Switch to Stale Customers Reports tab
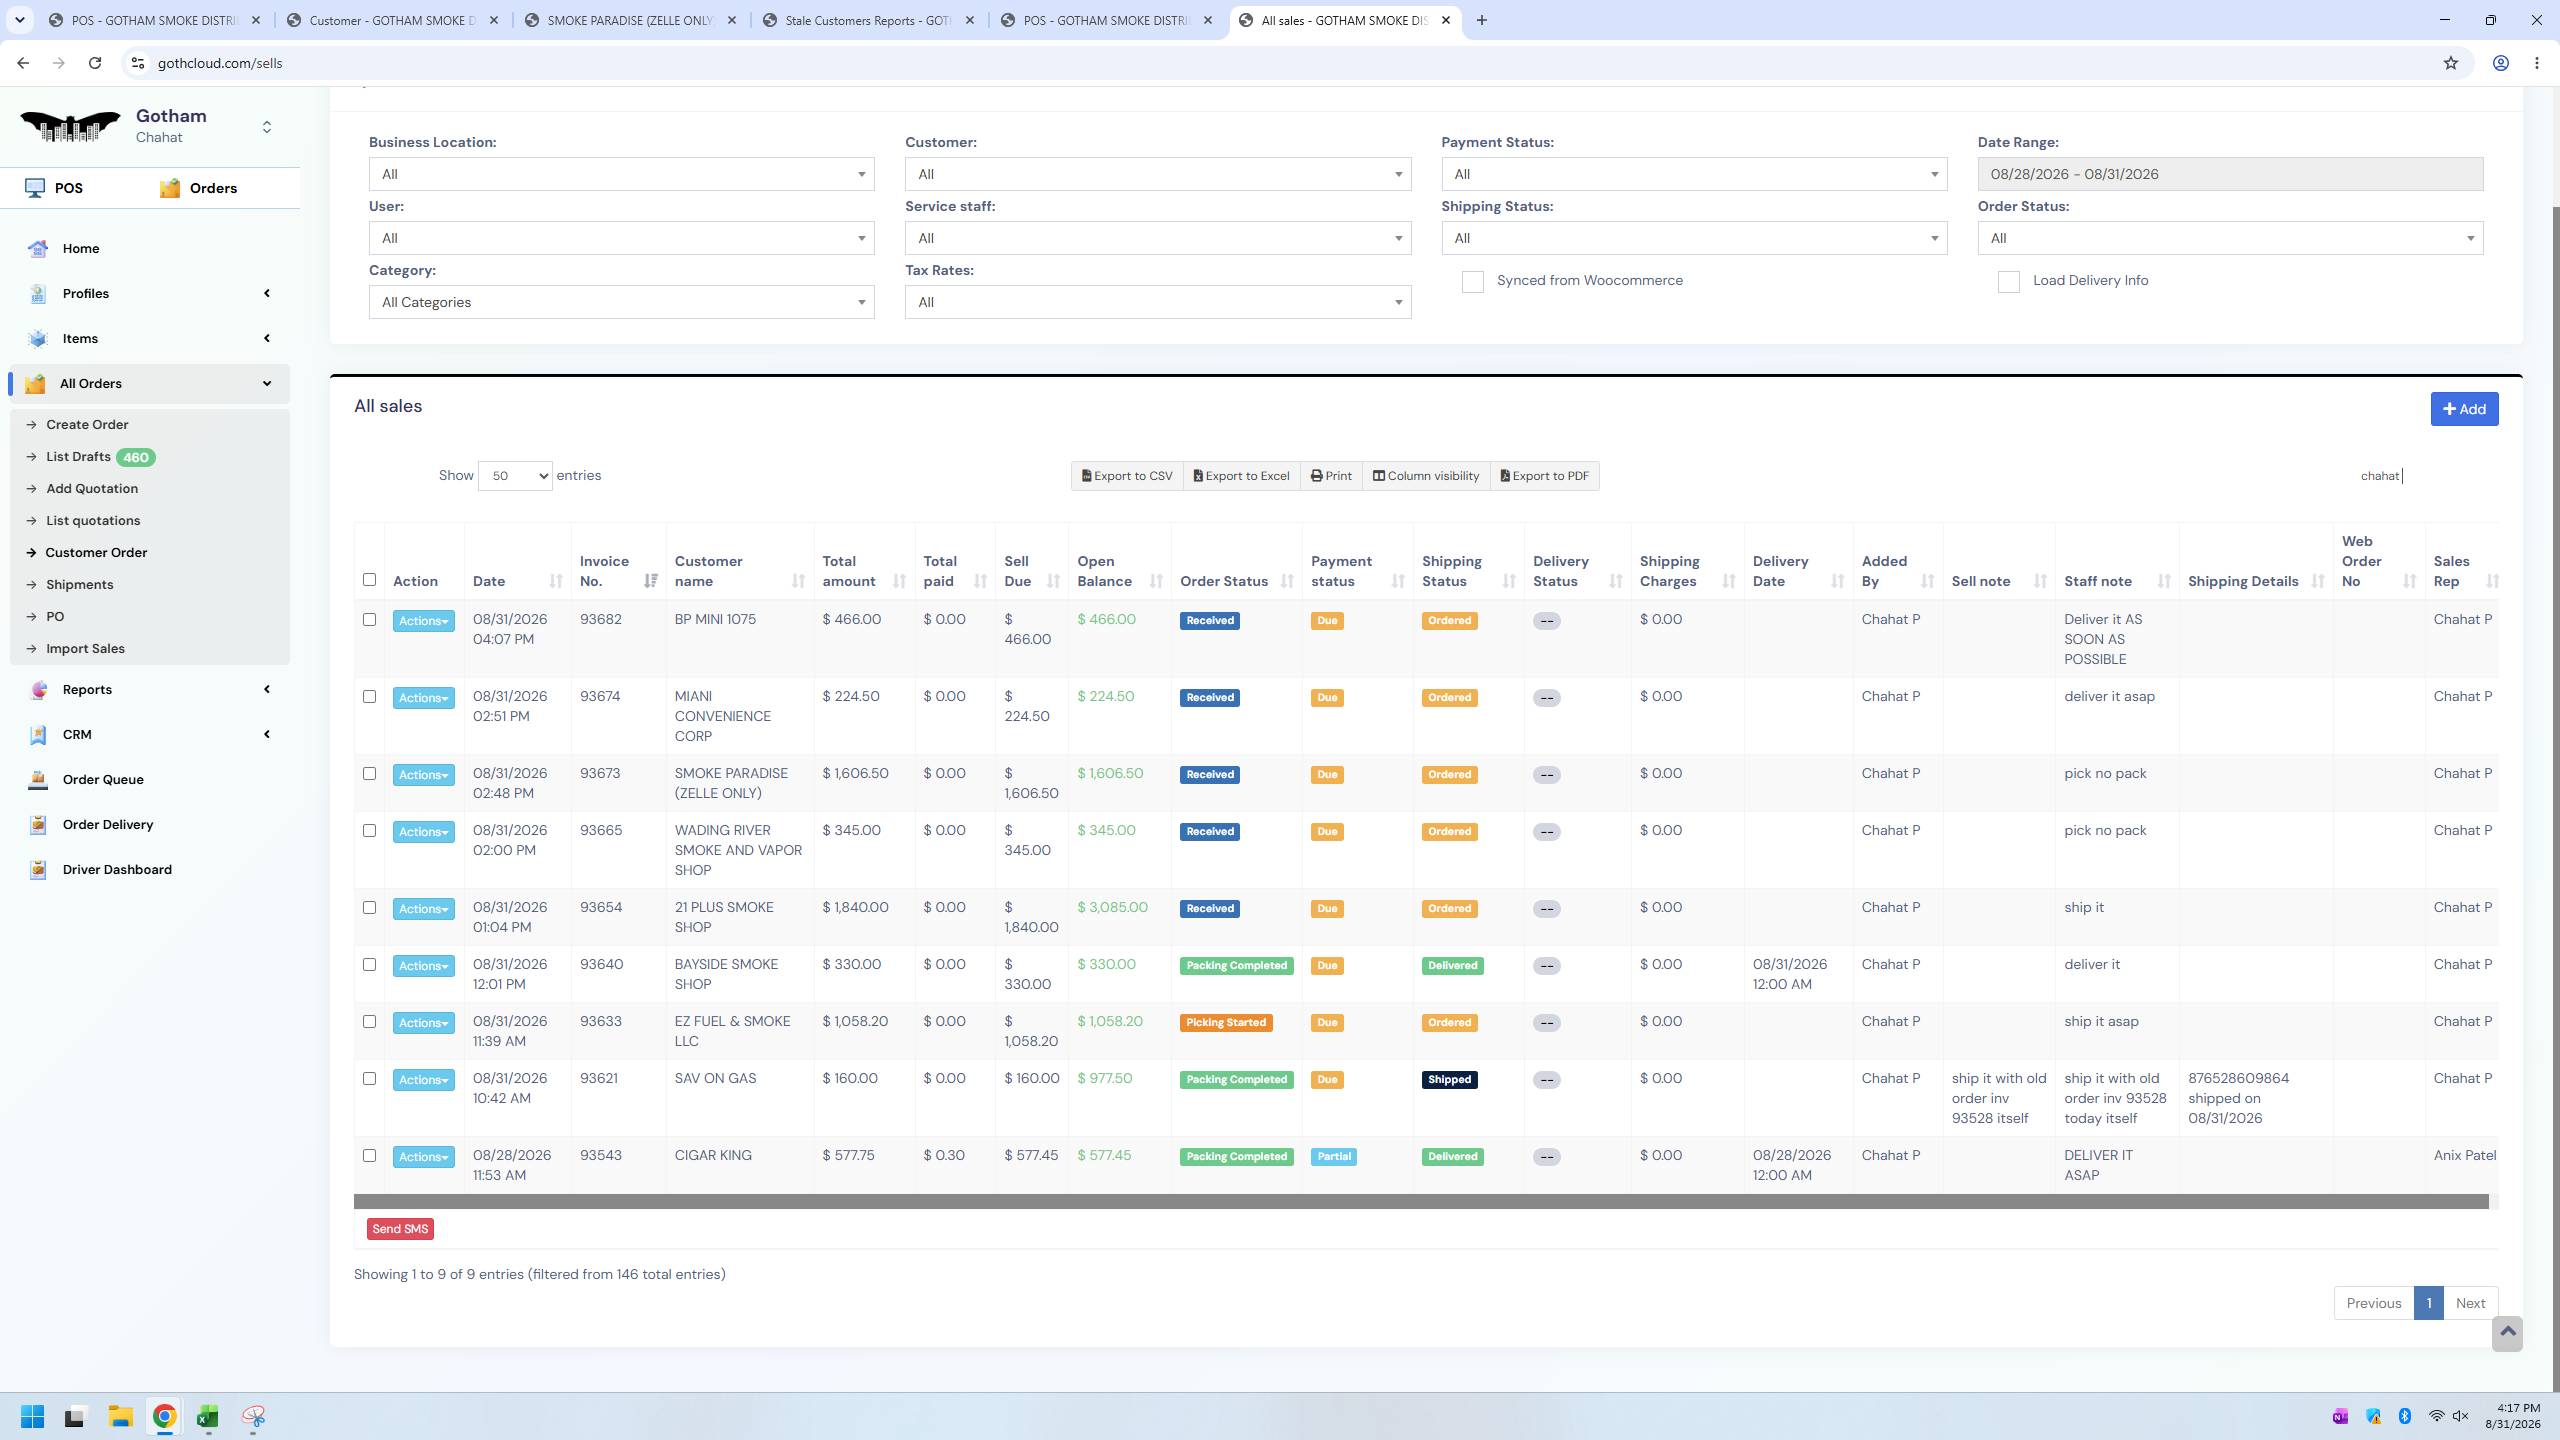The height and width of the screenshot is (1440, 2560). [868, 20]
